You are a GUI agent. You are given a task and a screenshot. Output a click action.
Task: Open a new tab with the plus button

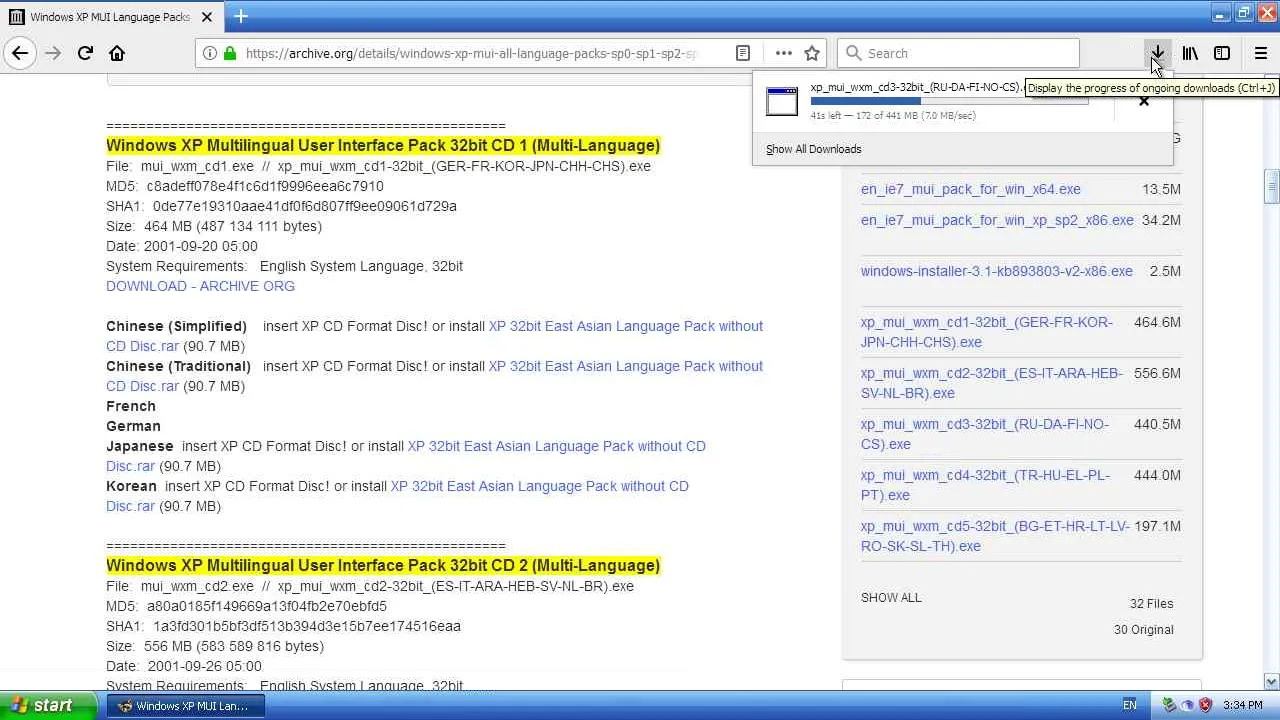(x=241, y=16)
